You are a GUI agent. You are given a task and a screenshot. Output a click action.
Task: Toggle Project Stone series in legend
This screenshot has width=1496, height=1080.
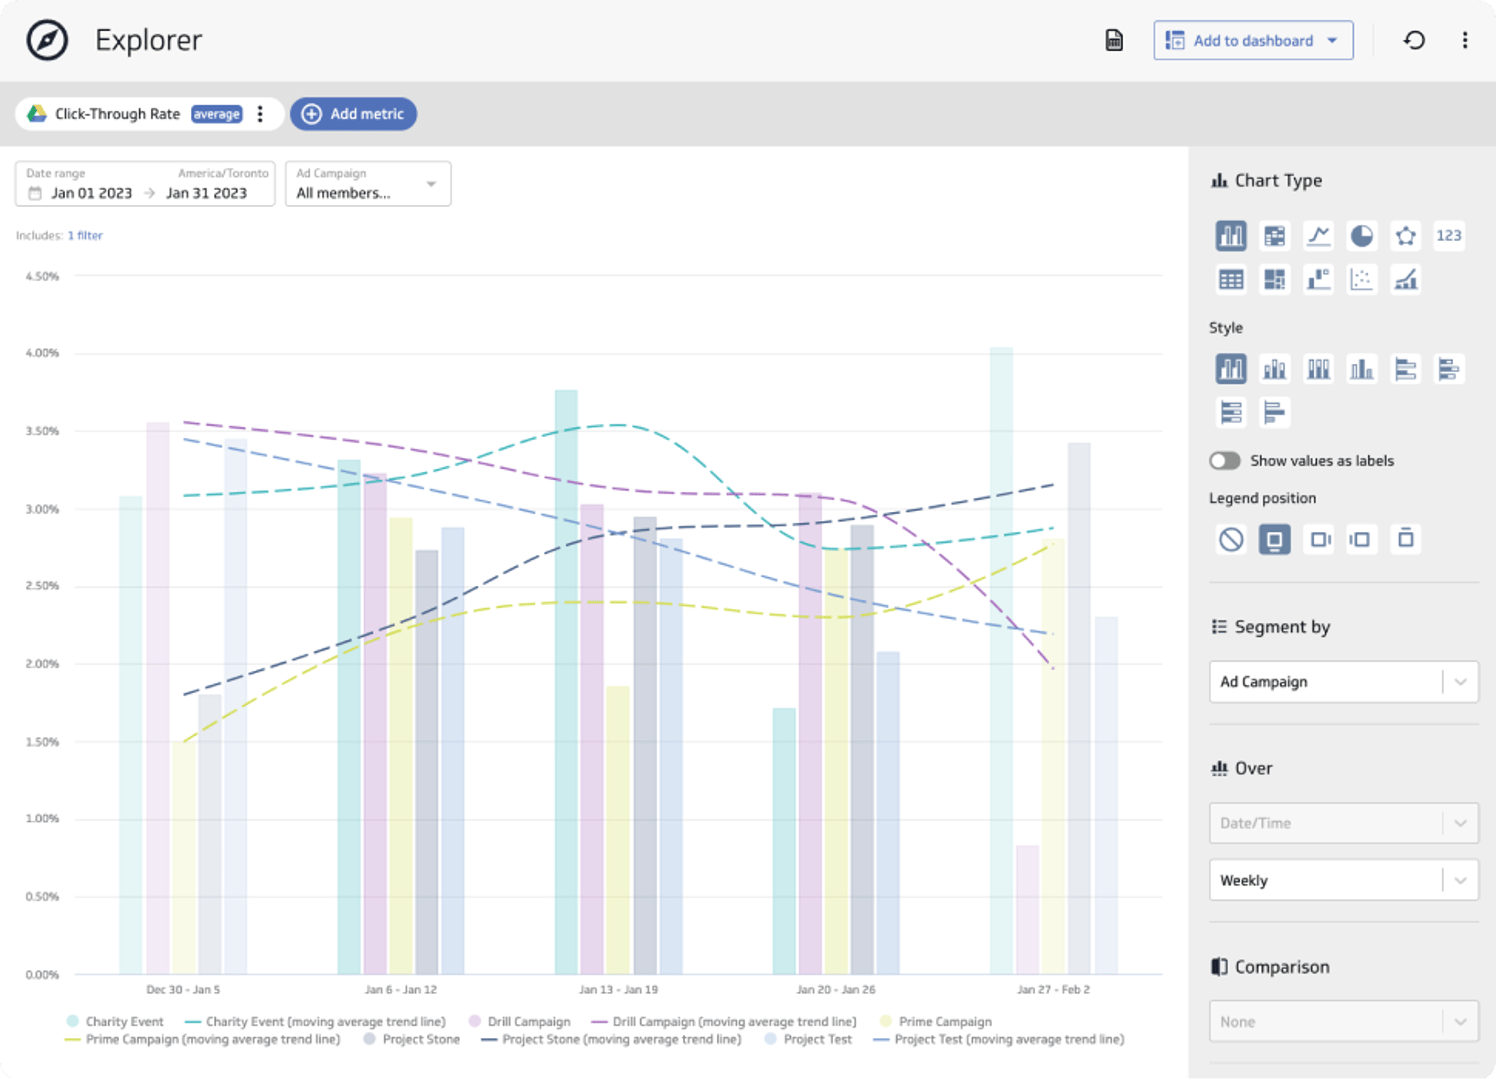[x=412, y=1040]
